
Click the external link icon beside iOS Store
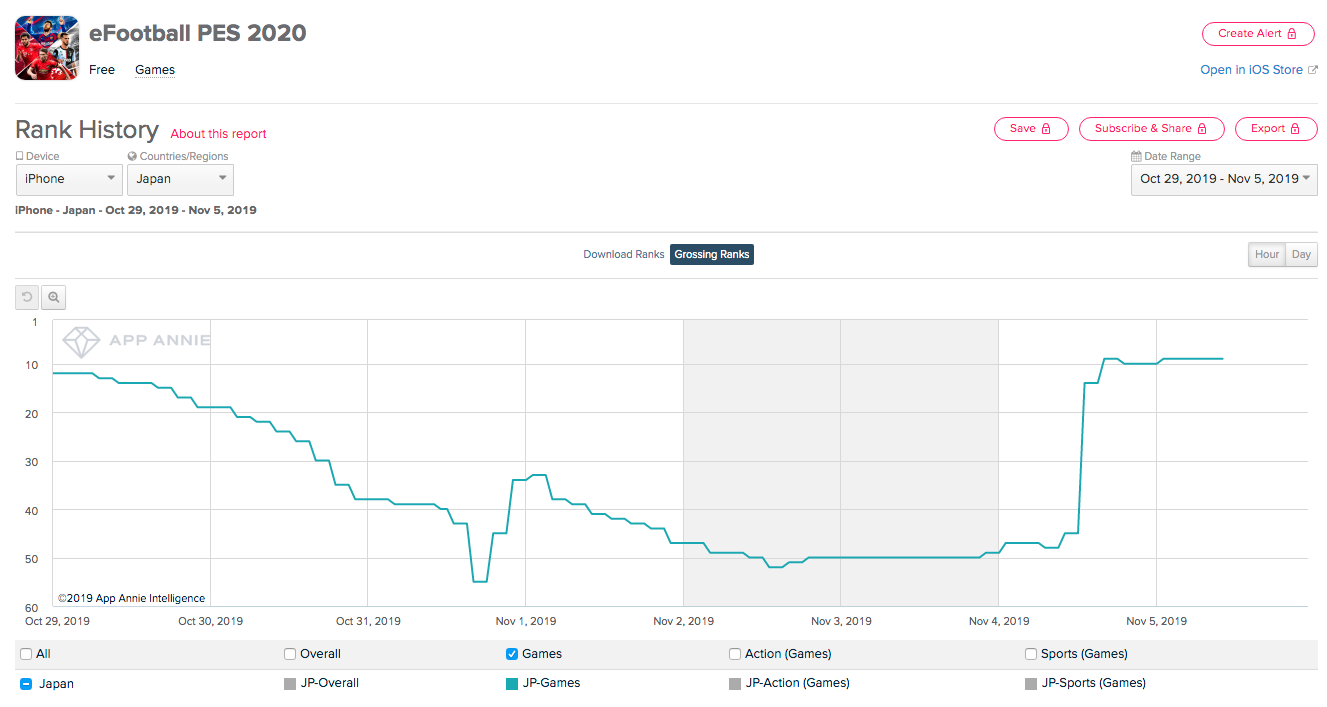point(1313,70)
